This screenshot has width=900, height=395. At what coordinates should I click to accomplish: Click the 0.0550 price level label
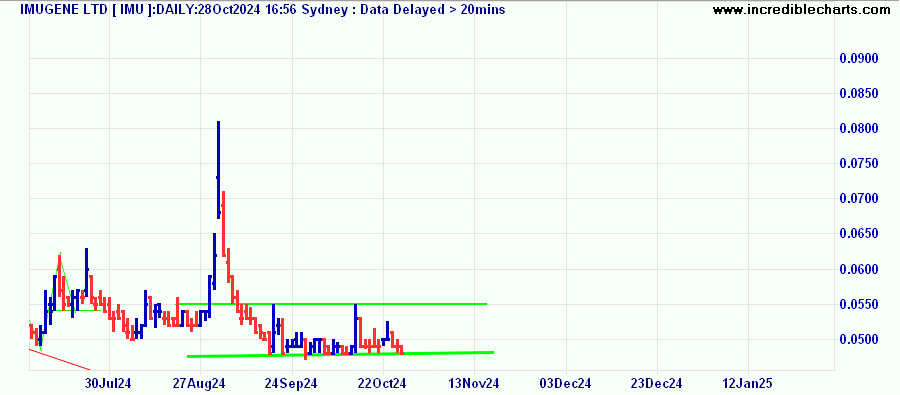859,304
